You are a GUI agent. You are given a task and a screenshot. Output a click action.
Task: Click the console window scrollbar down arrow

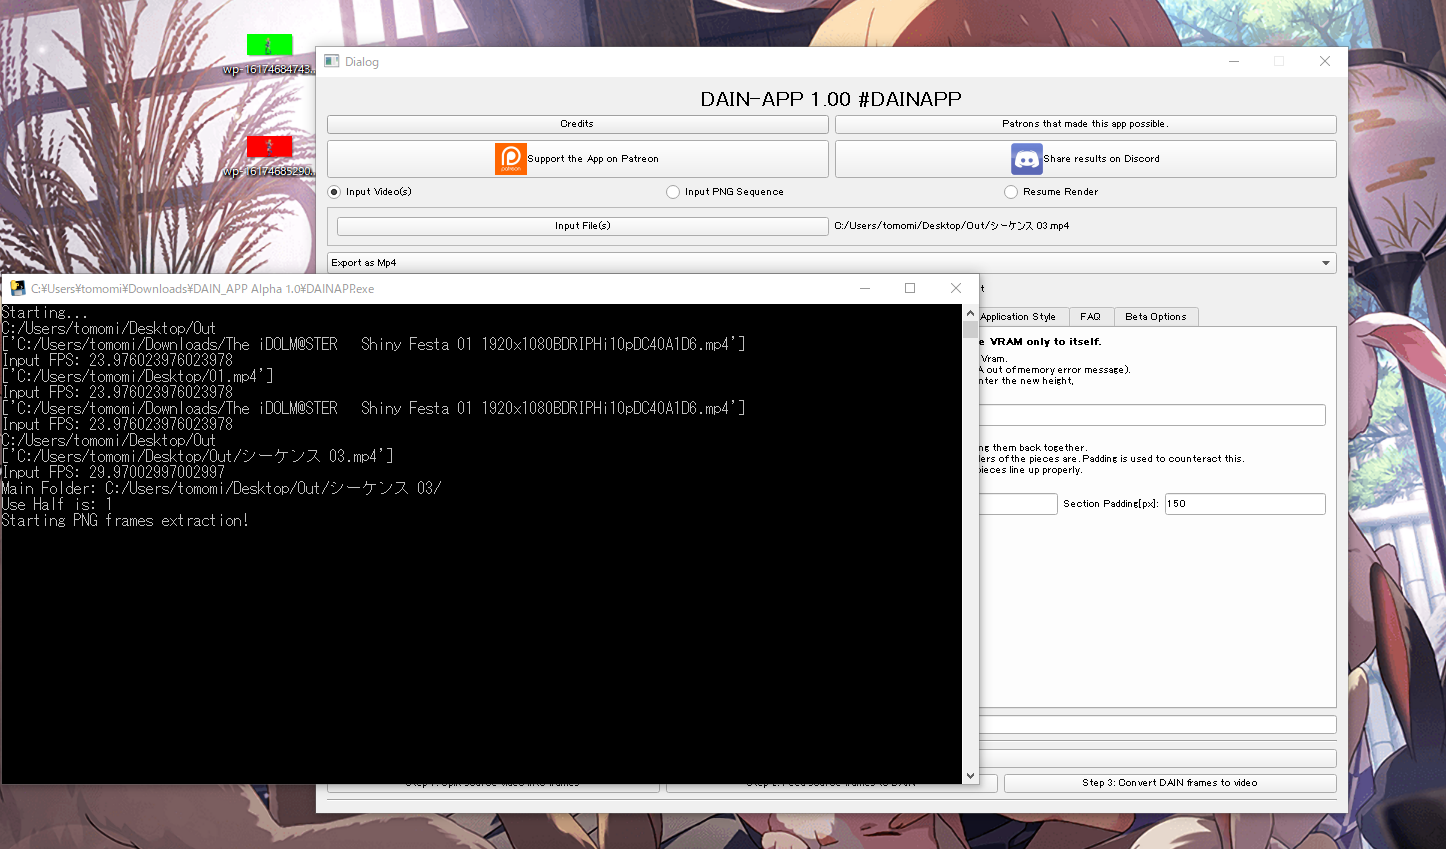(970, 776)
